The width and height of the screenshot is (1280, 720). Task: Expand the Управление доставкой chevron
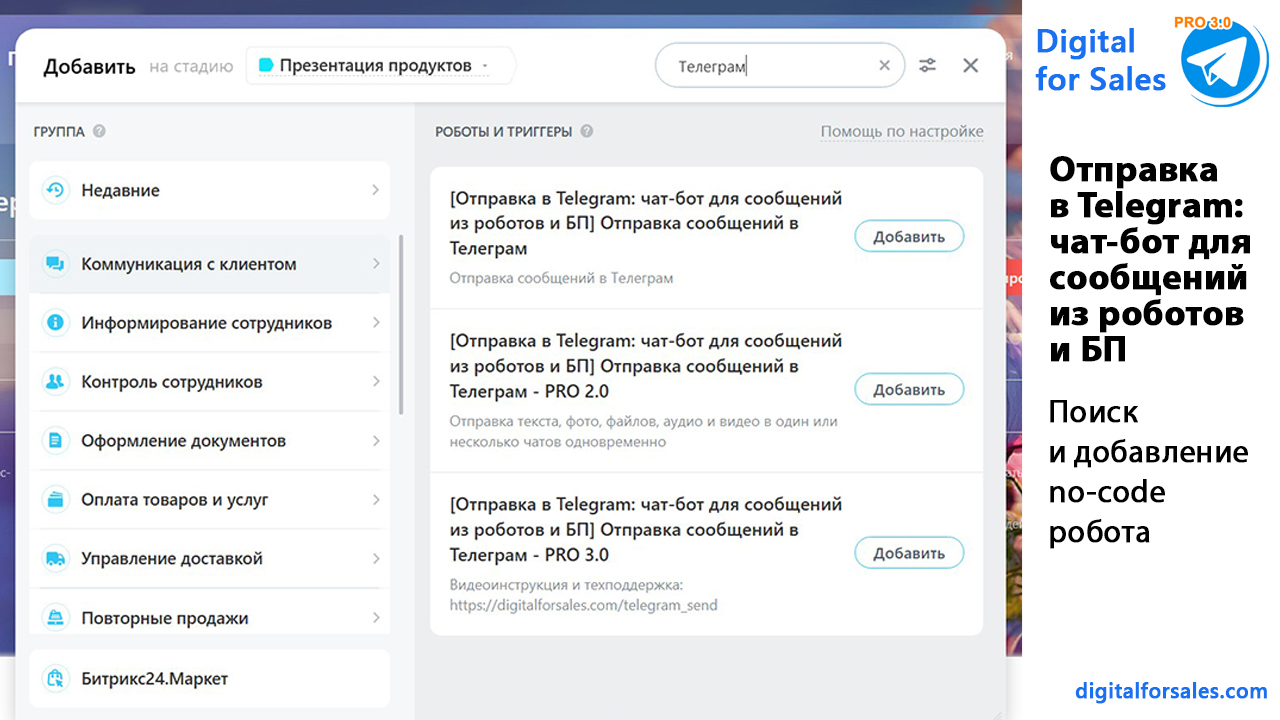coord(375,559)
